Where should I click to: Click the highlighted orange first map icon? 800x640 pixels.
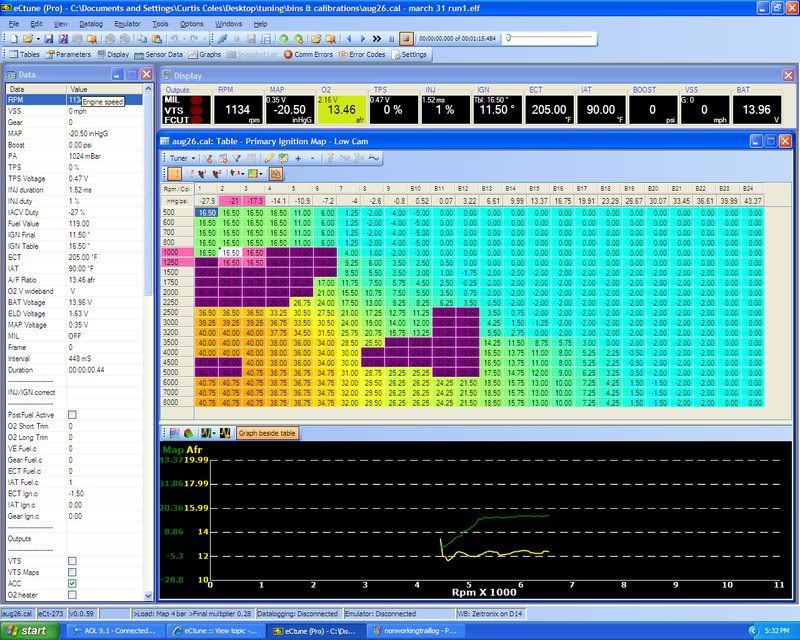click(174, 174)
